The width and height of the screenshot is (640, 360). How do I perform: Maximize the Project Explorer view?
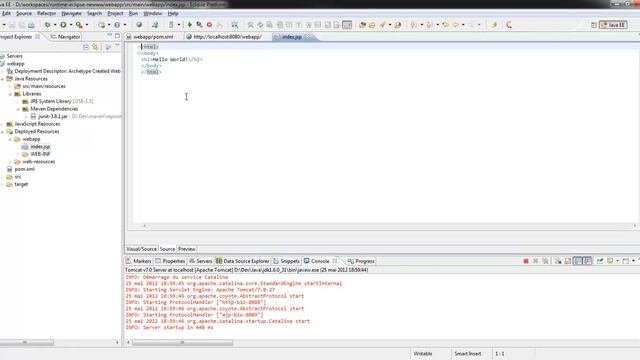coord(117,36)
